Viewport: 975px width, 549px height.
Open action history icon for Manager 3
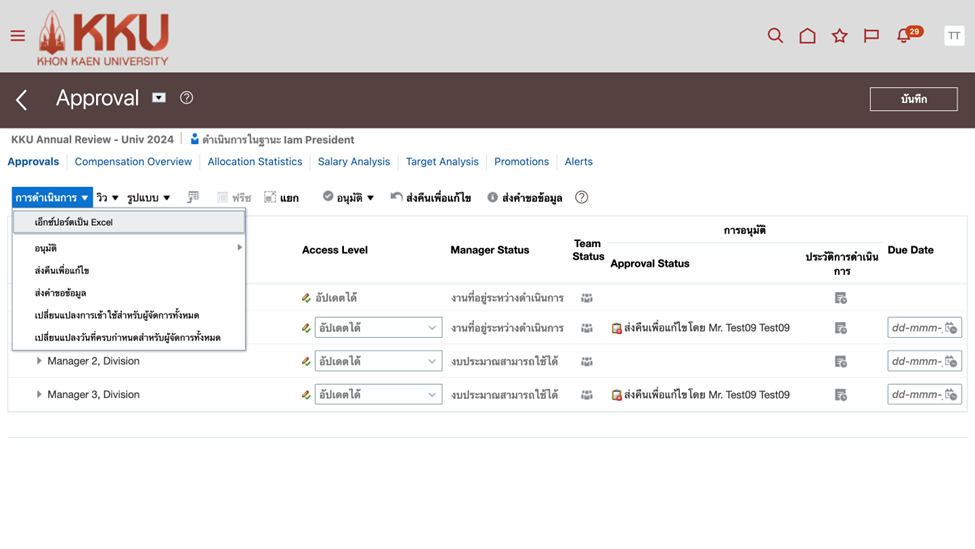(x=840, y=395)
